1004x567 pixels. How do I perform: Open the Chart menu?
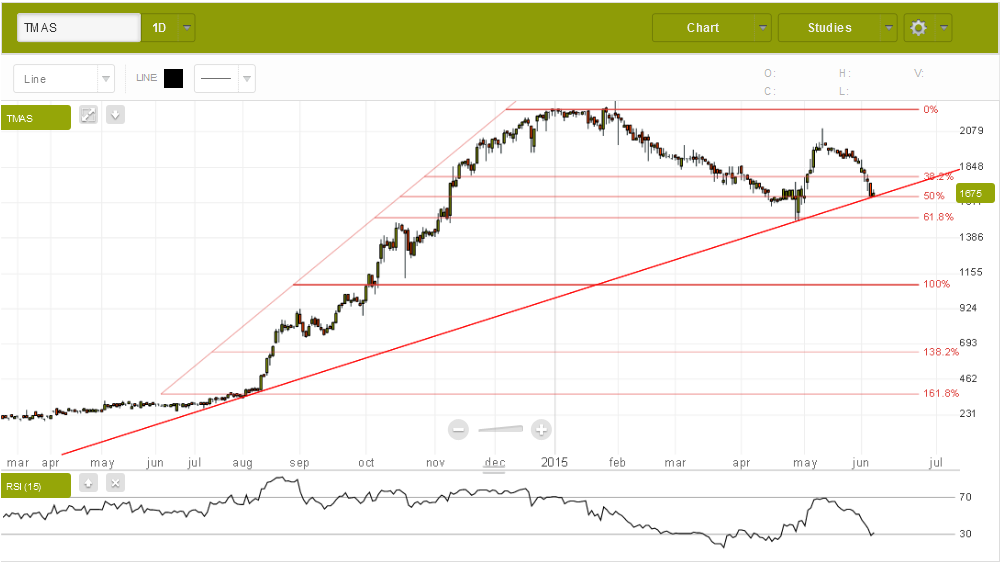tap(711, 28)
